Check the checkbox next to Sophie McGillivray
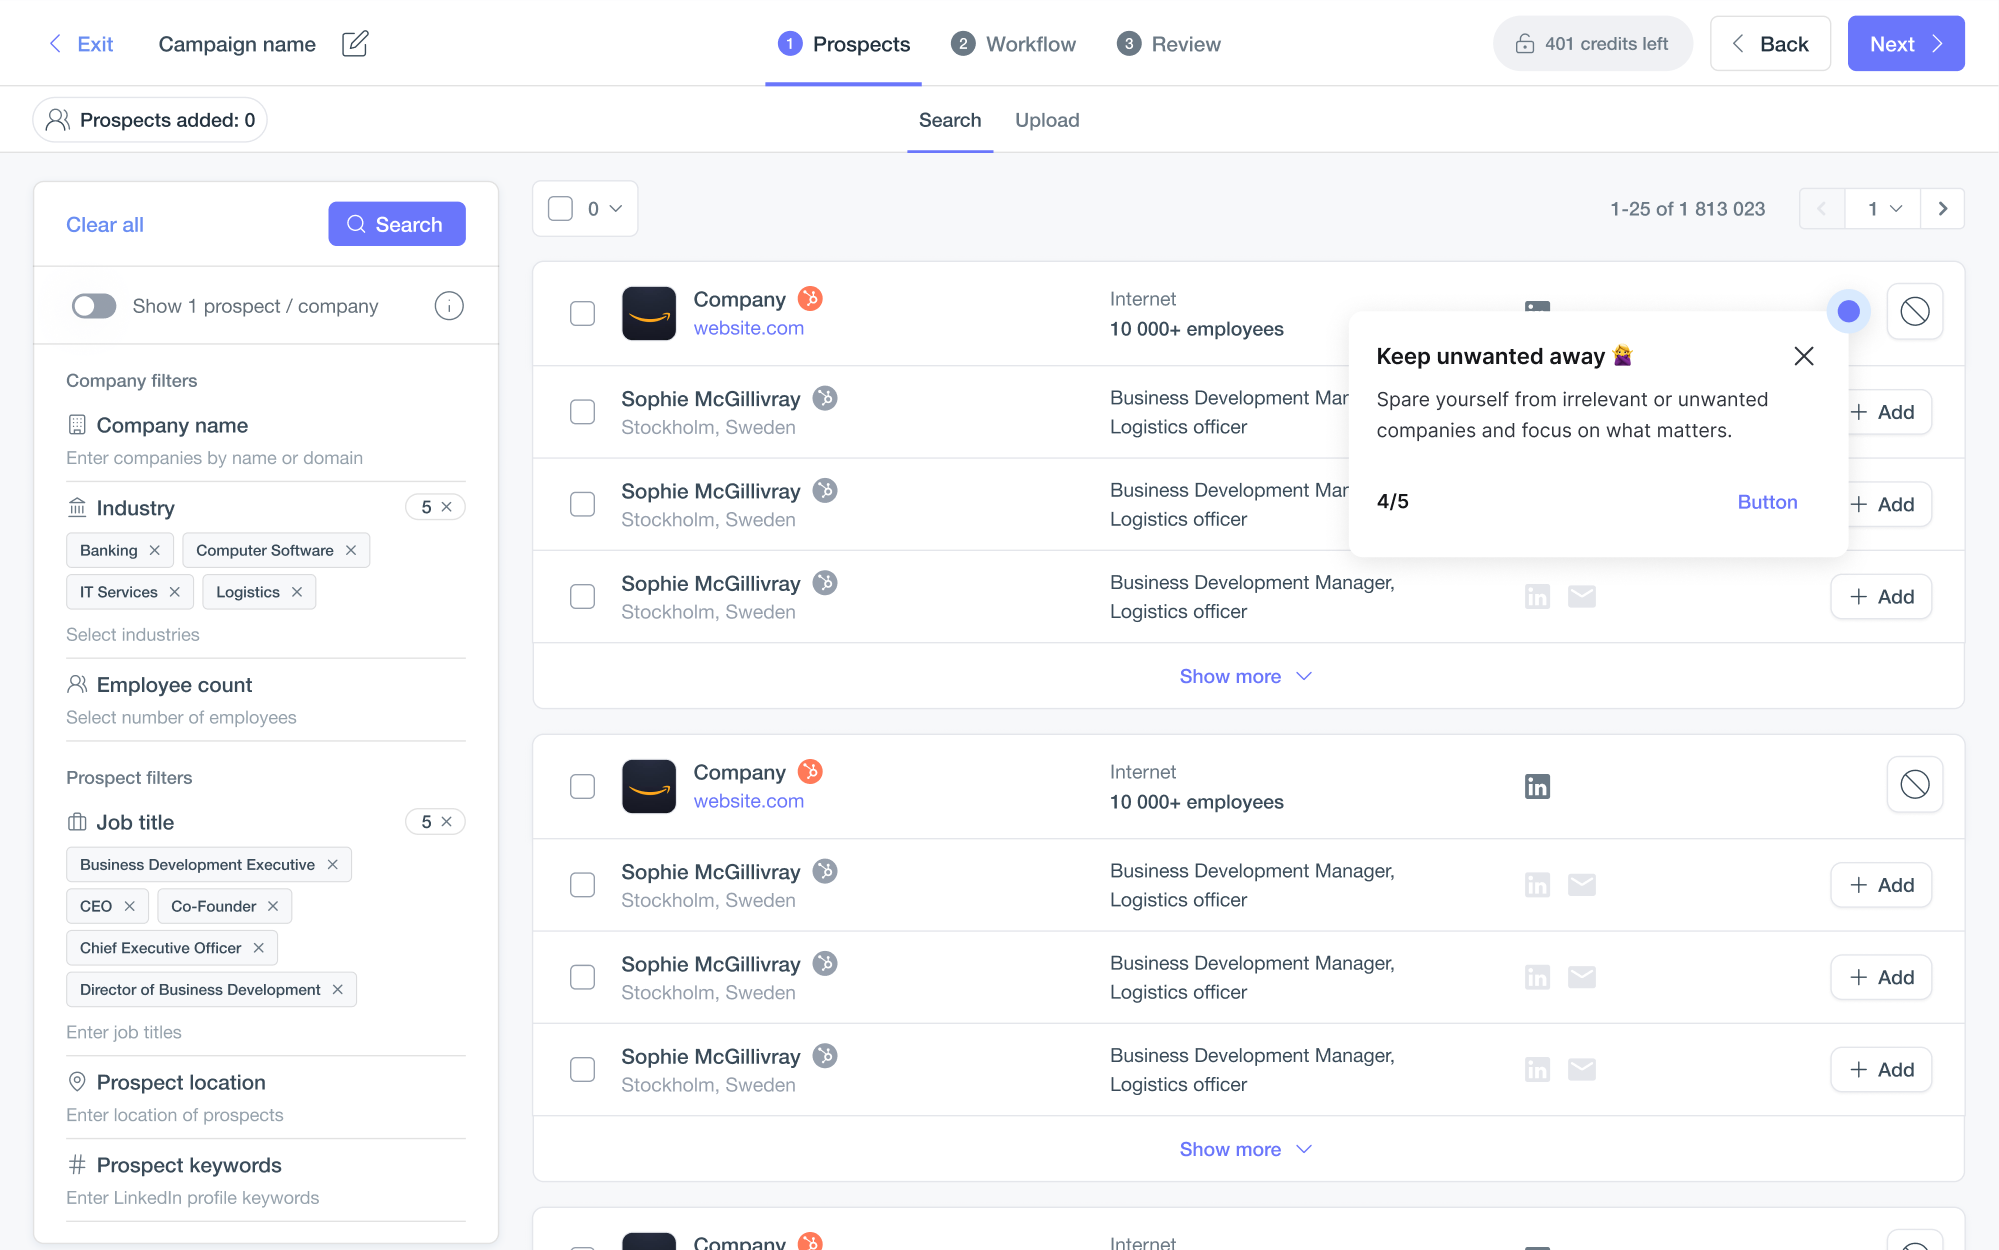The image size is (1999, 1250). [582, 411]
